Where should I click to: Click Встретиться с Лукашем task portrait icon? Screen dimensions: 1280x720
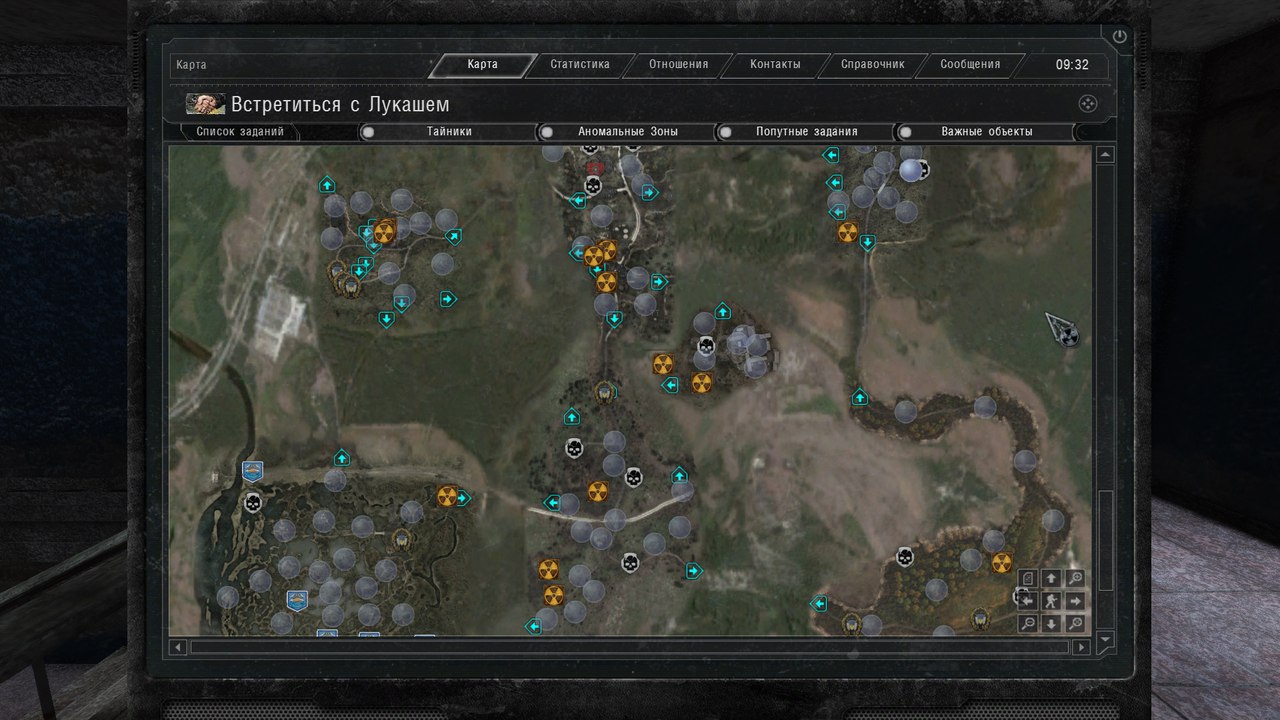coord(205,104)
